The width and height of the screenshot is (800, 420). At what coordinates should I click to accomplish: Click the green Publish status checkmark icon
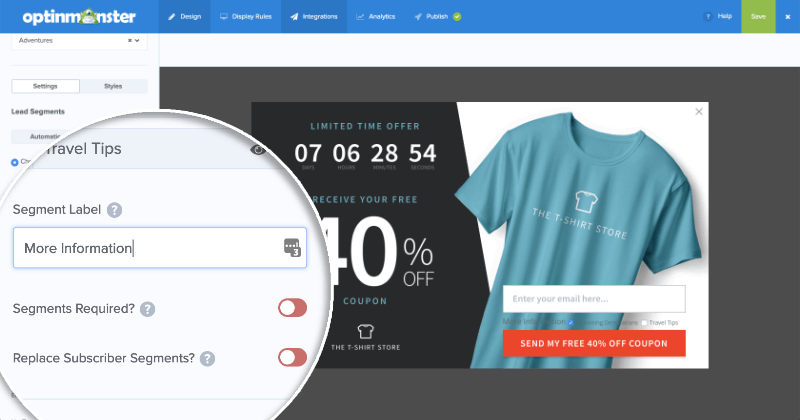click(x=457, y=16)
